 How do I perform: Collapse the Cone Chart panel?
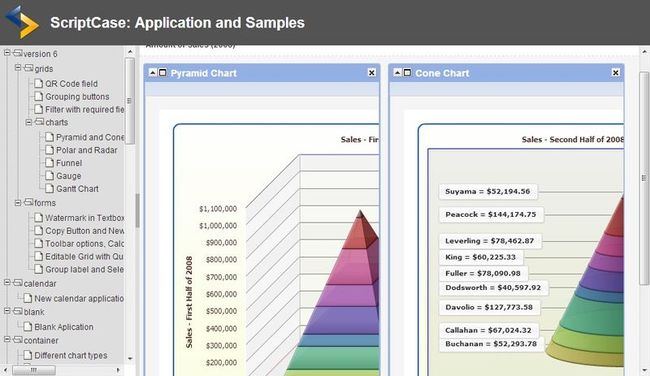click(397, 73)
